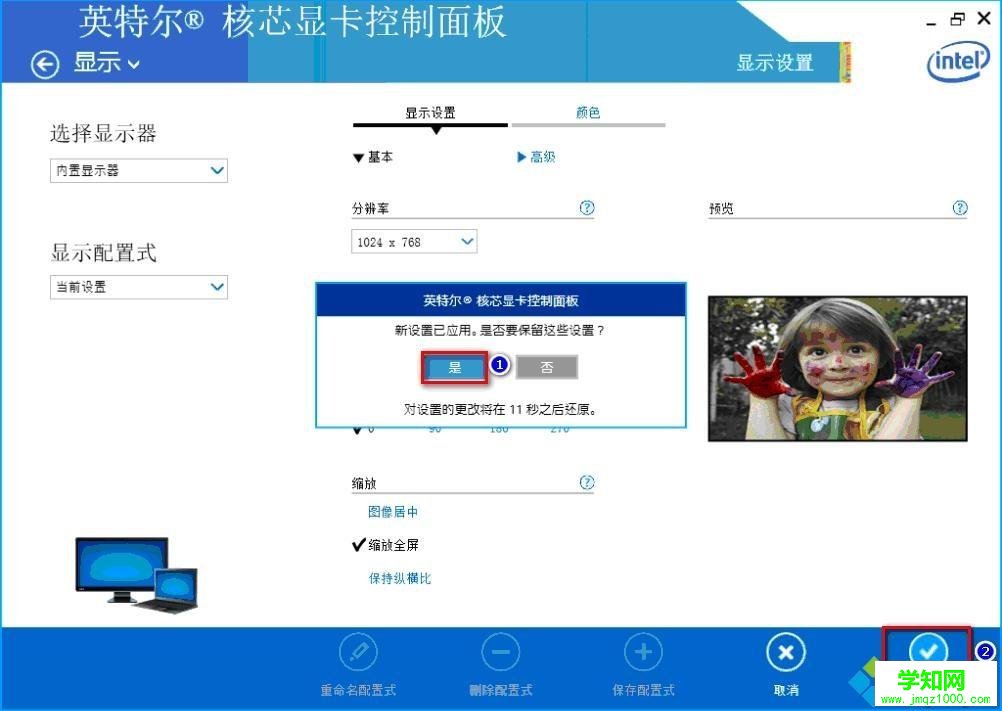Viewport: 1002px width, 711px height.
Task: Click the 保存配置式 plus icon
Action: (x=644, y=653)
